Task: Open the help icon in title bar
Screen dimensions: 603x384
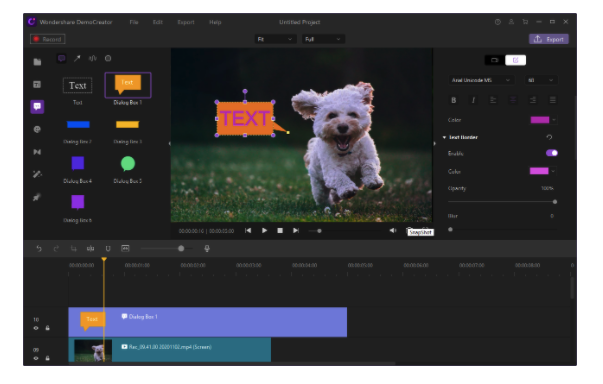Action: tap(498, 22)
